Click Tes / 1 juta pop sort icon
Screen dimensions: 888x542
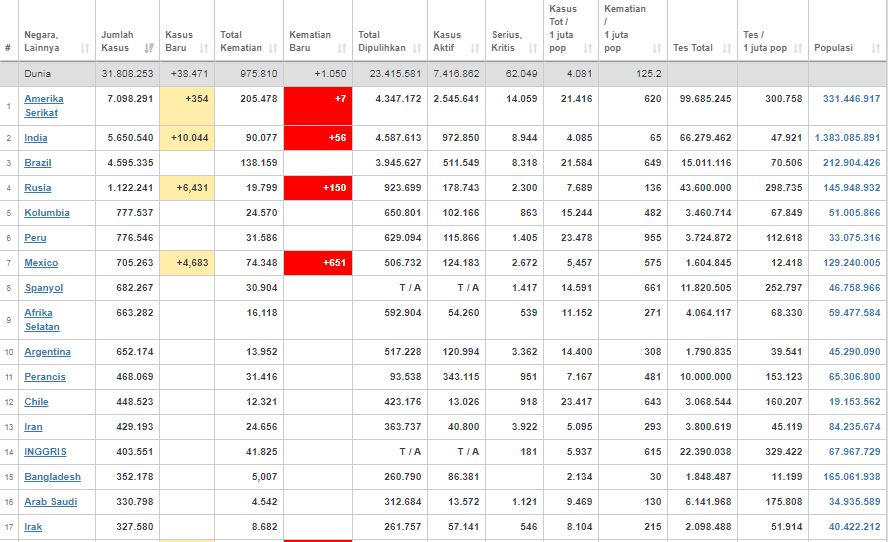pos(798,48)
